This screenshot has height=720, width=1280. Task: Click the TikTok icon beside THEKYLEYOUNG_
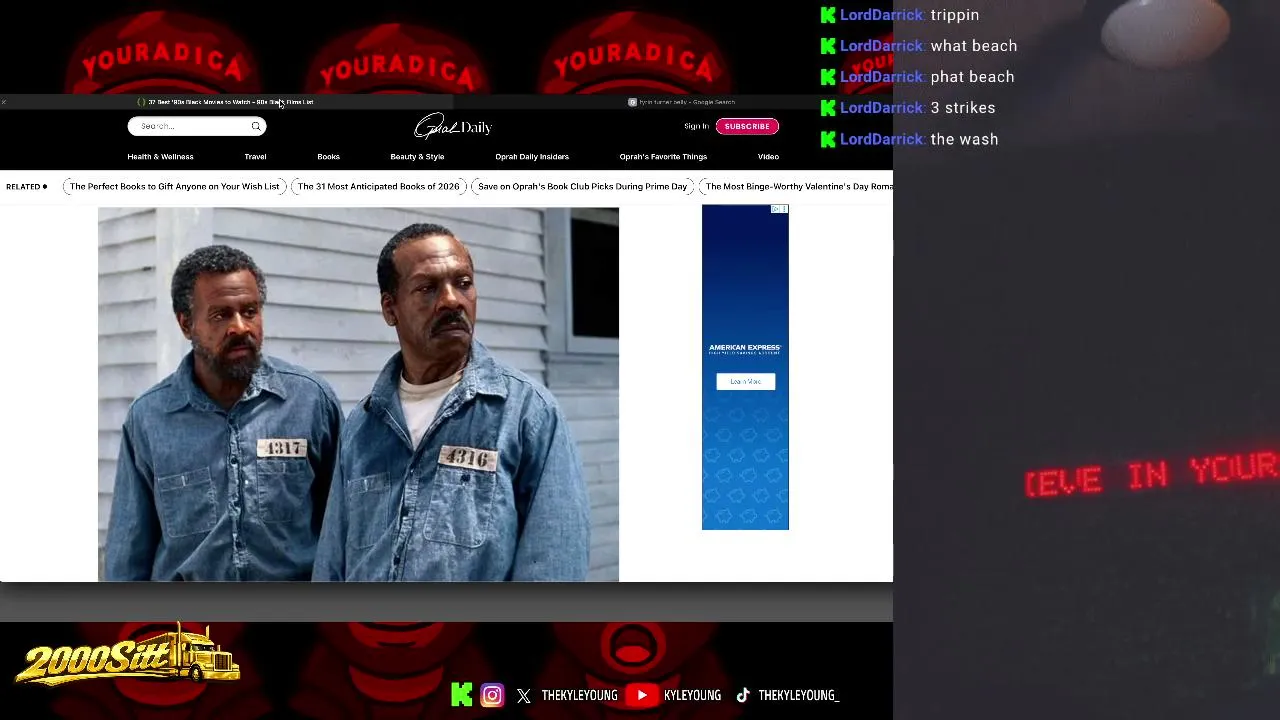pyautogui.click(x=743, y=695)
